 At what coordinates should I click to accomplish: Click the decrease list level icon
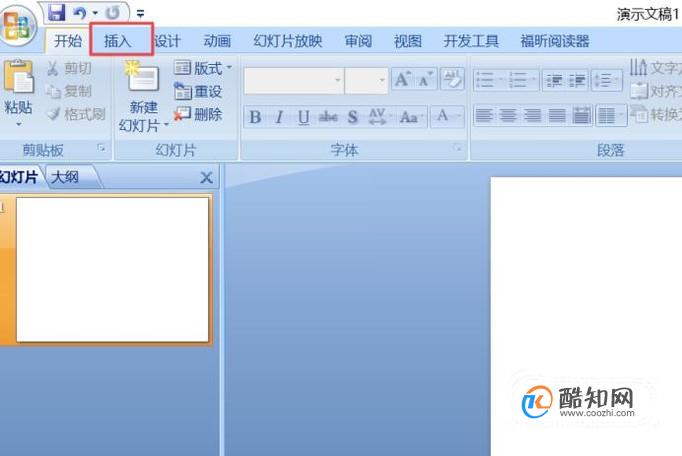tap(554, 80)
